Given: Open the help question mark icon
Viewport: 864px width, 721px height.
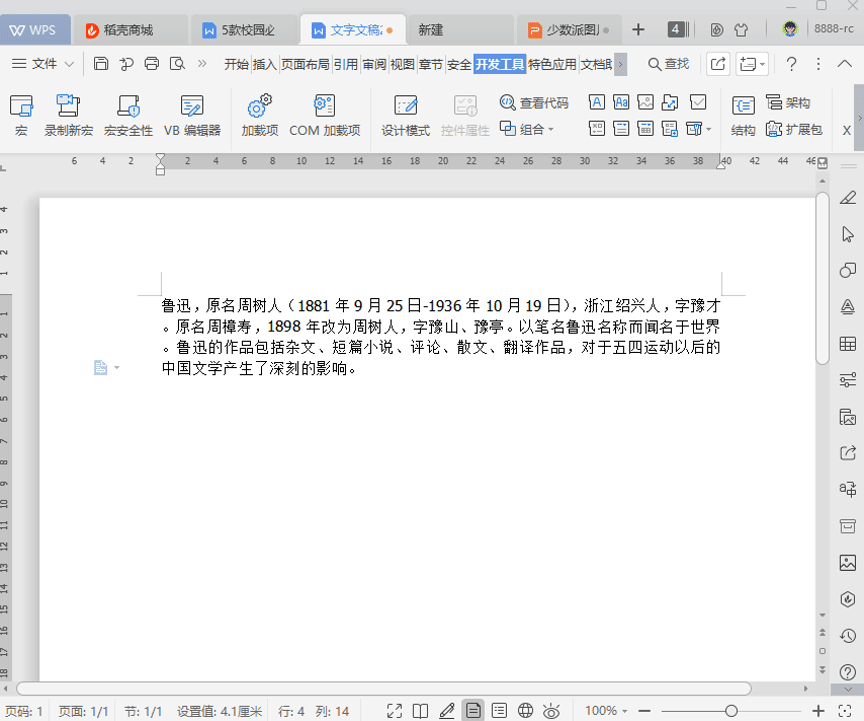Looking at the screenshot, I should (x=791, y=64).
